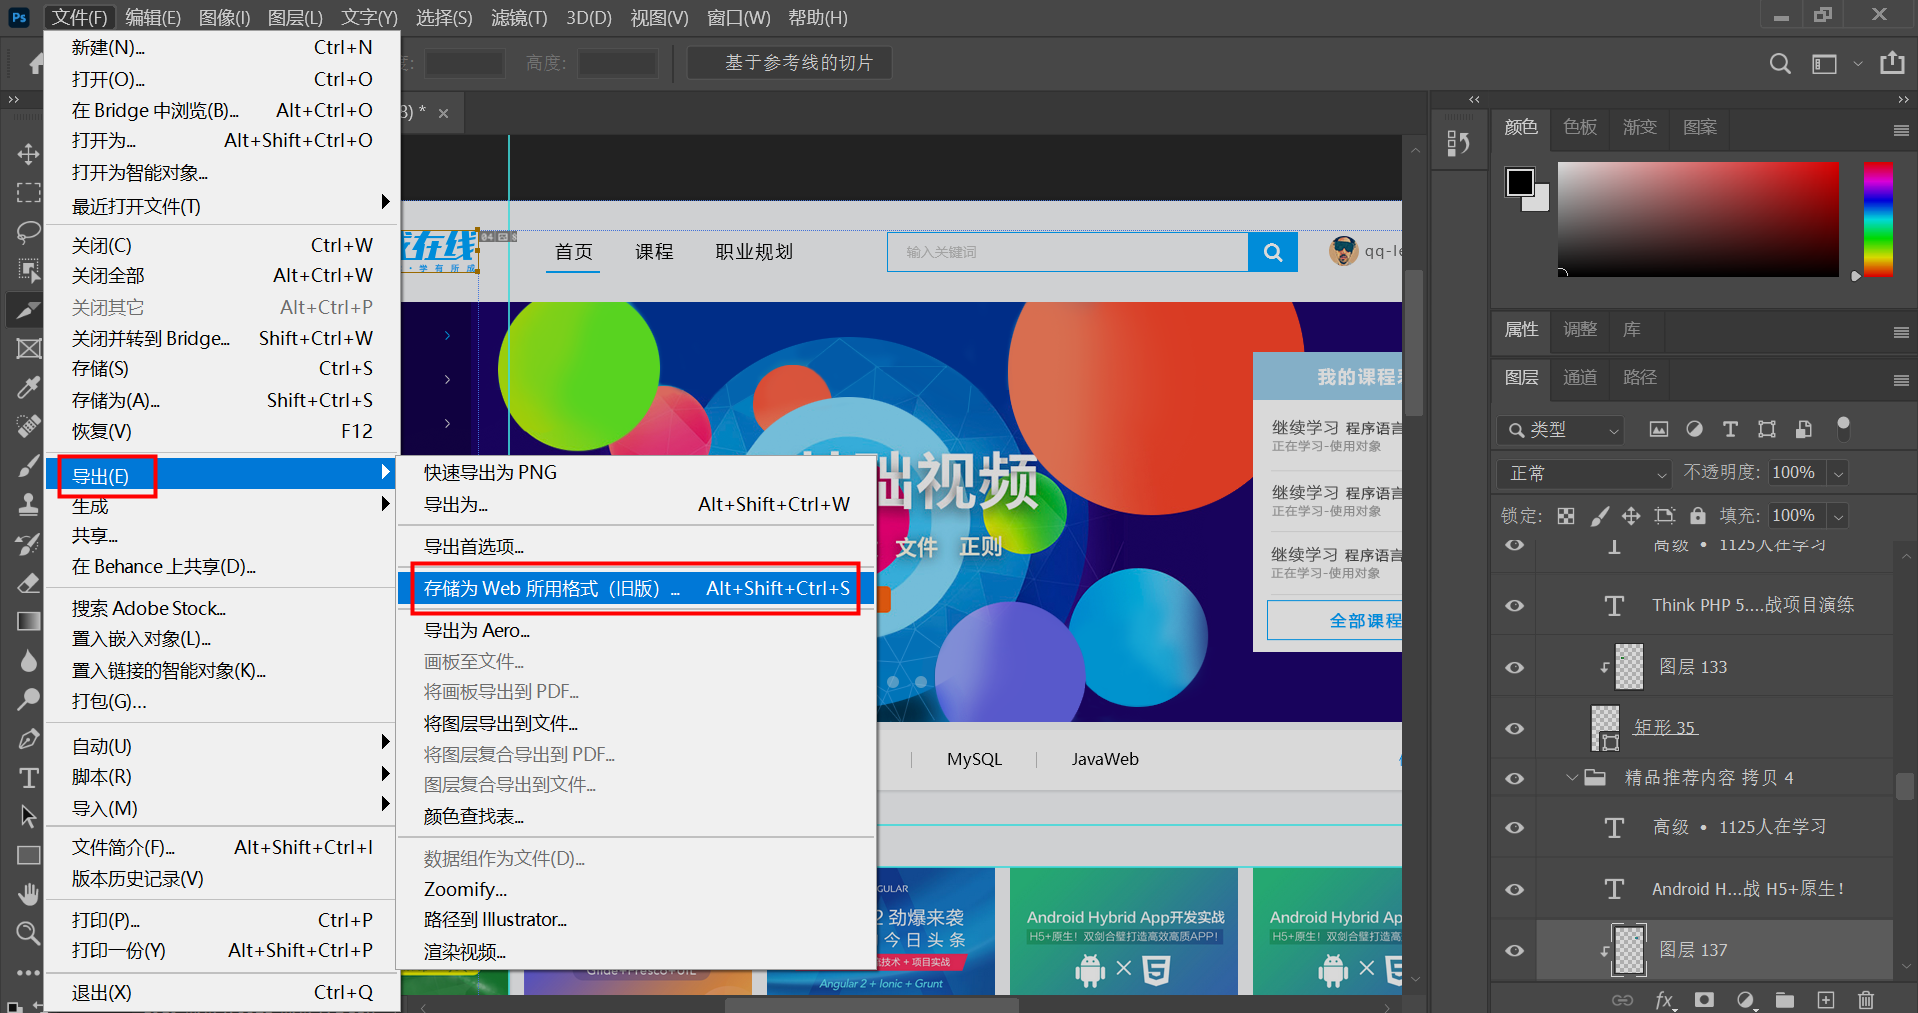Open the blend mode 正常 dropdown
1918x1013 pixels.
pos(1585,473)
